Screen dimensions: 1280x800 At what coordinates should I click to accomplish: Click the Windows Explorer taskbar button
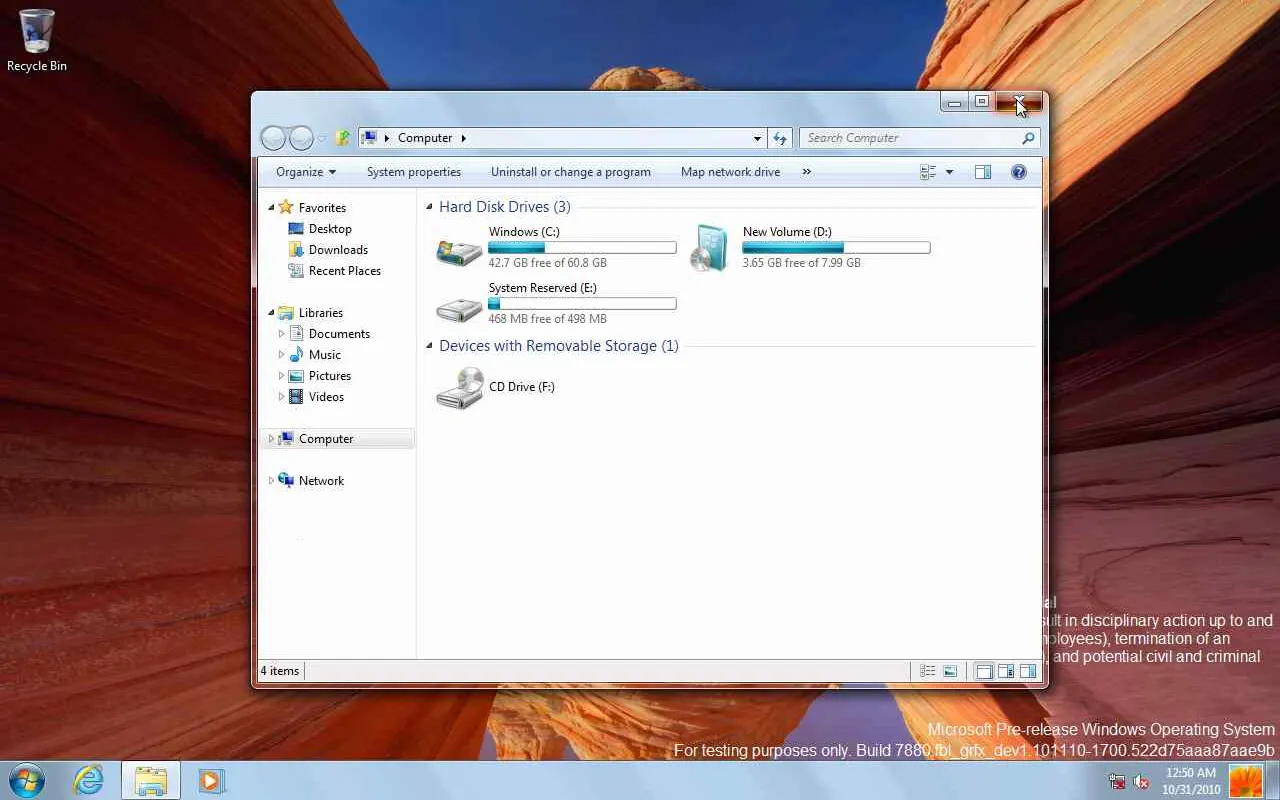(151, 780)
